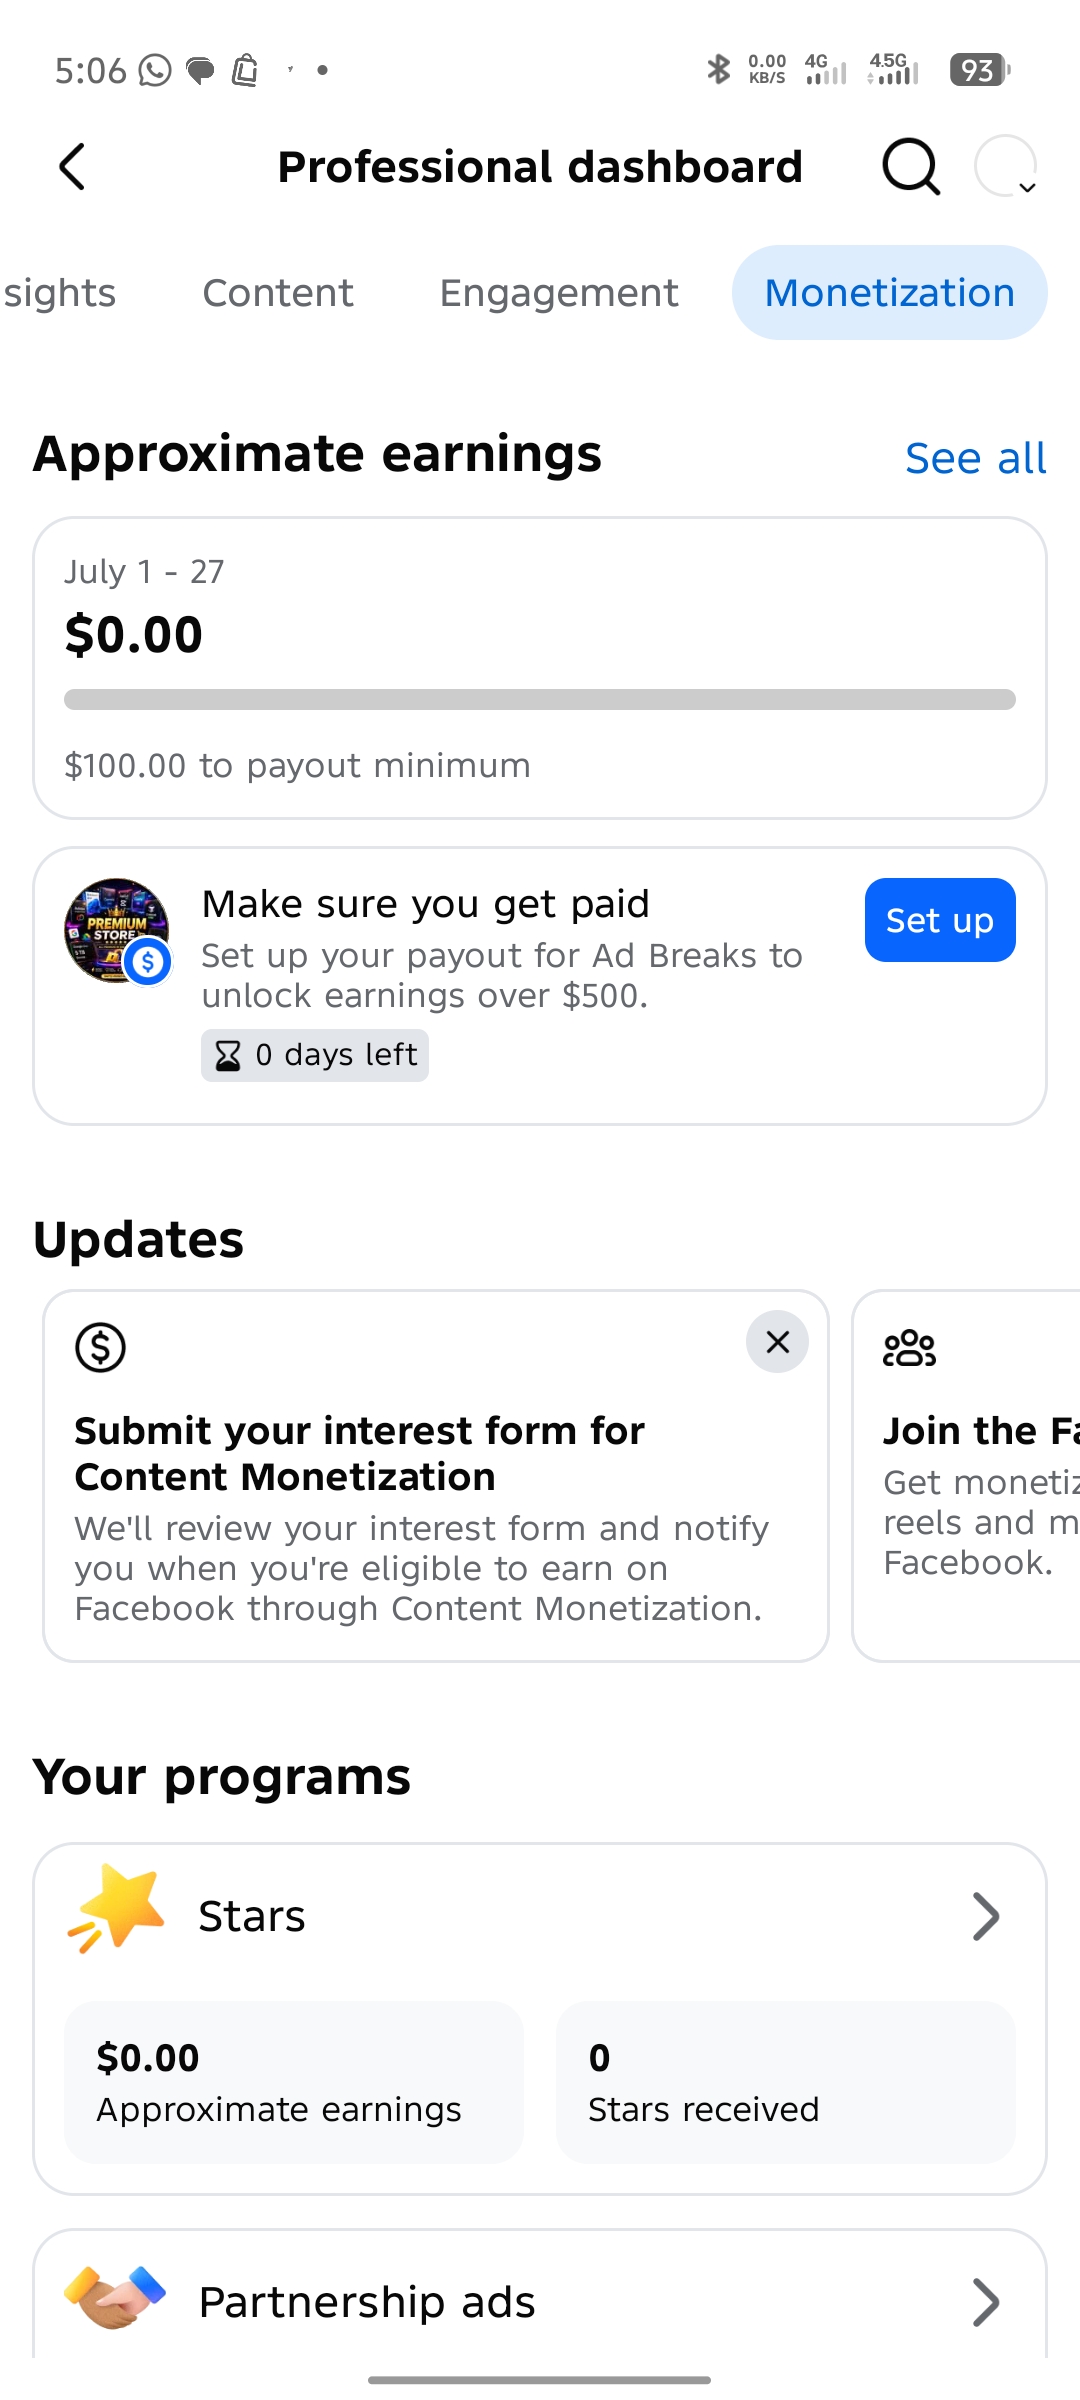Tap the Set up payout button
Image resolution: width=1080 pixels, height=2400 pixels.
940,920
